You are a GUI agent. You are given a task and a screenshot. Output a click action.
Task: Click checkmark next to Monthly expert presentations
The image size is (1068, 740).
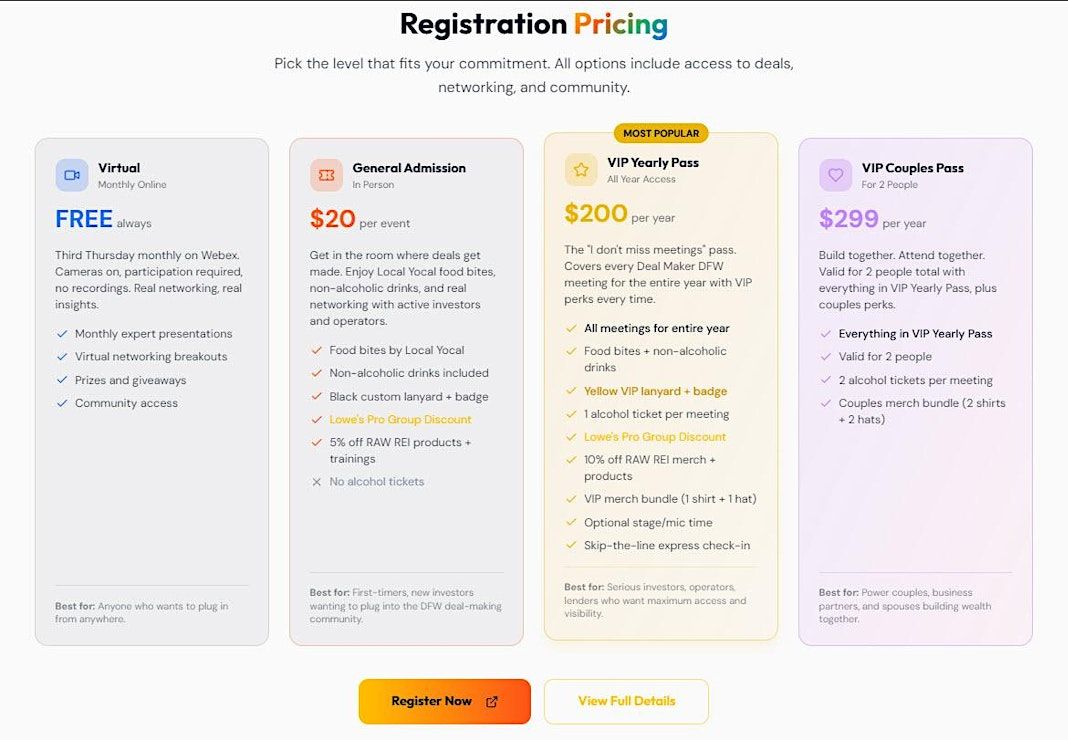(63, 334)
